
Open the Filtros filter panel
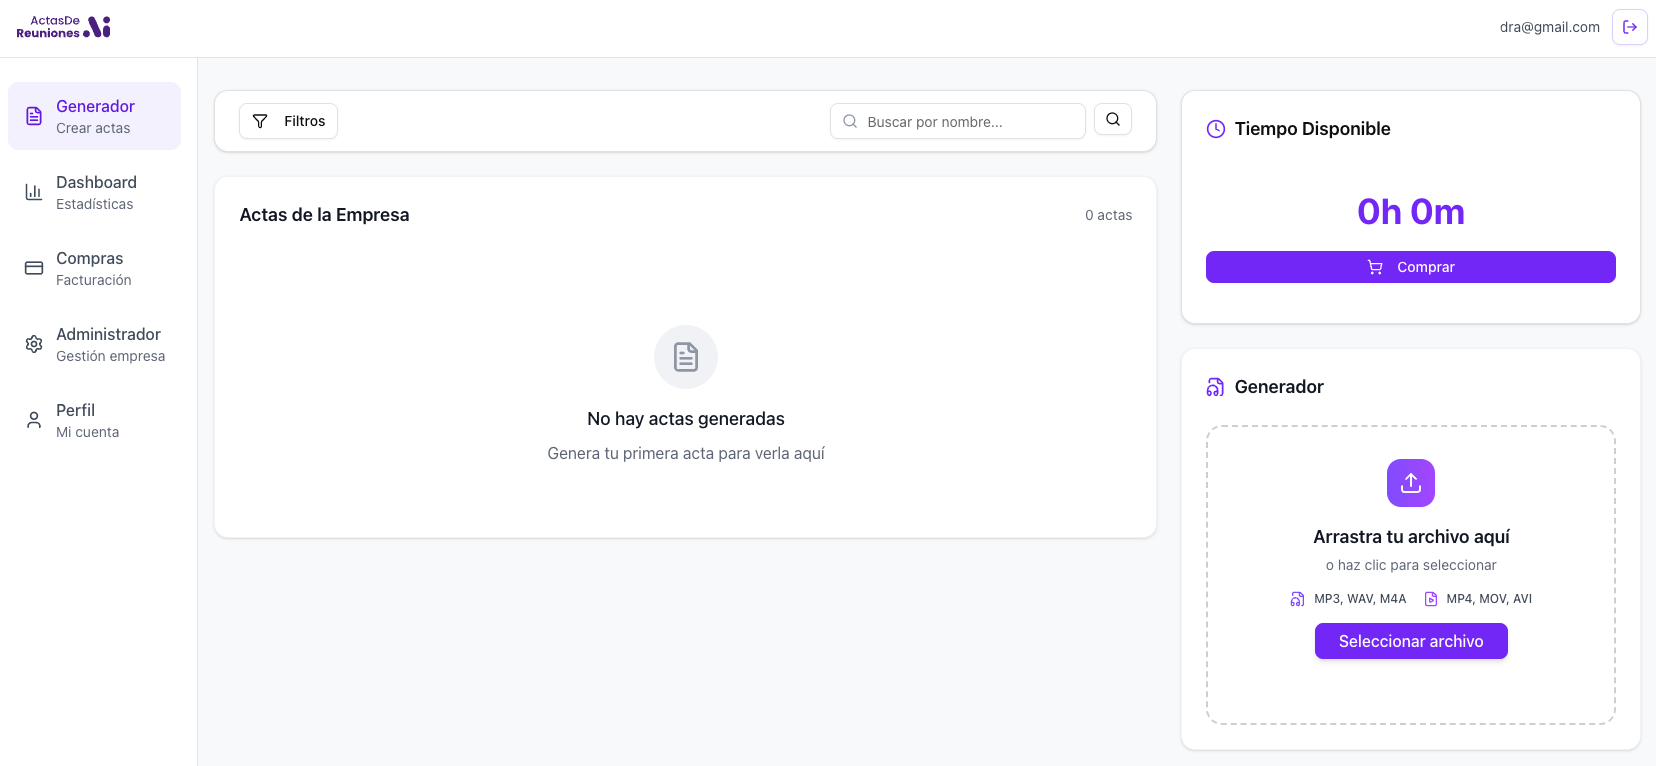[288, 121]
